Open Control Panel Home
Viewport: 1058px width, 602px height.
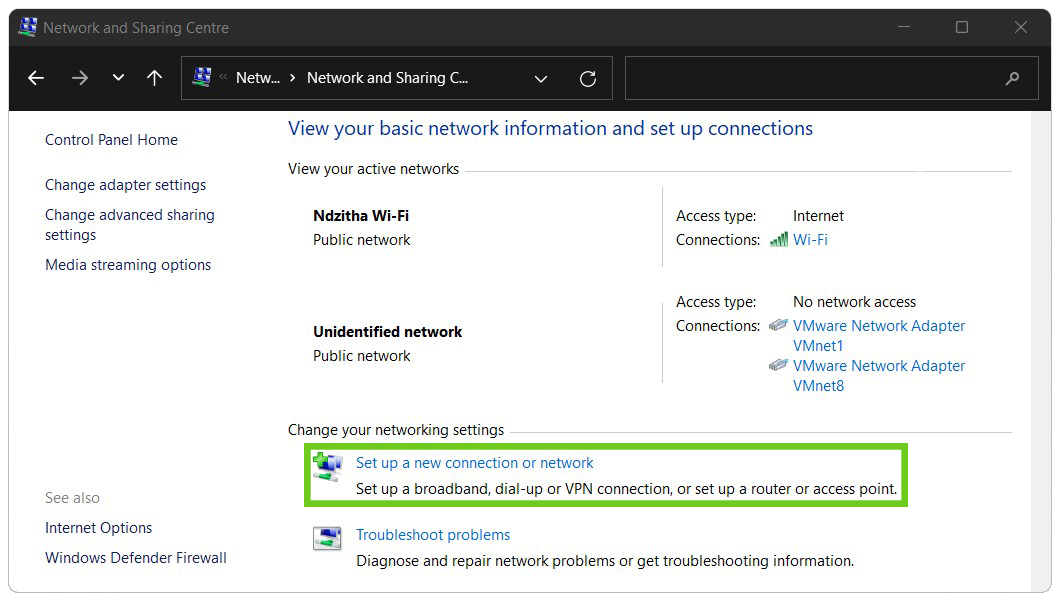(111, 140)
